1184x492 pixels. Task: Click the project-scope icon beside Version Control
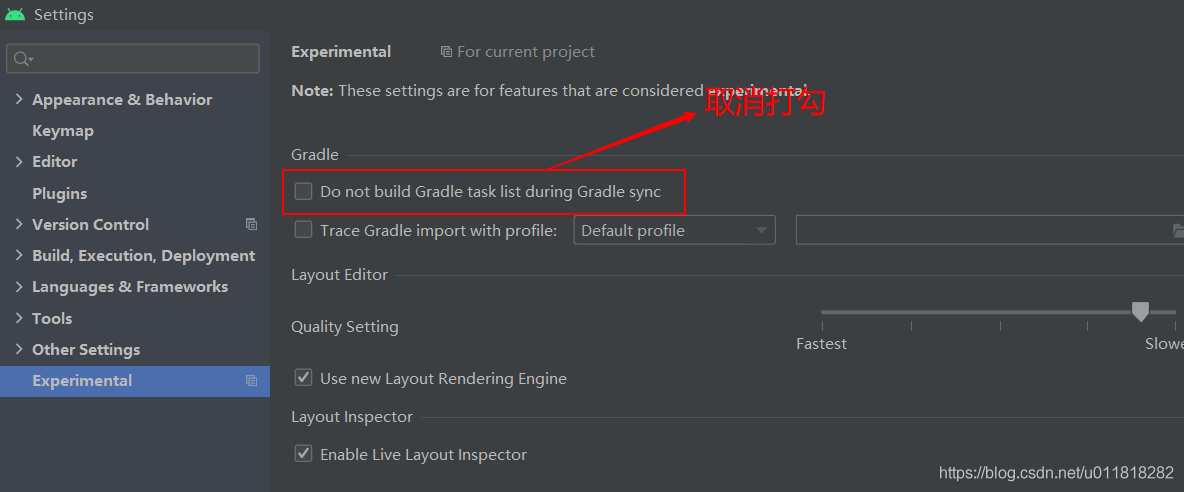(x=251, y=224)
